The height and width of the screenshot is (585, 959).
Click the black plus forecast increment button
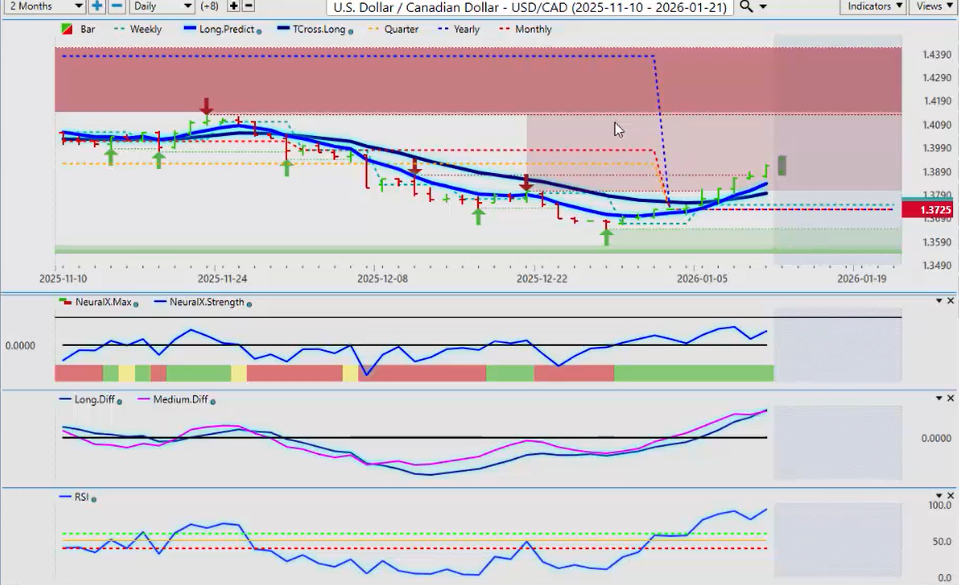click(234, 7)
